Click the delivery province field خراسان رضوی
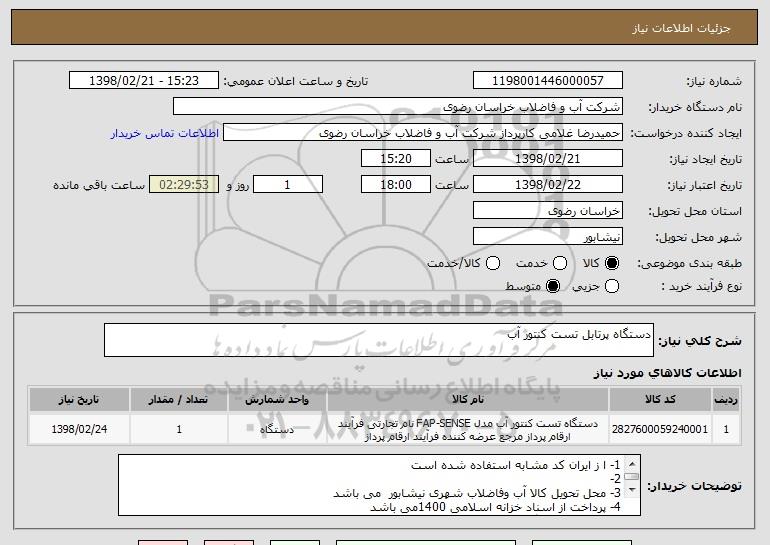The image size is (770, 545). [x=548, y=211]
